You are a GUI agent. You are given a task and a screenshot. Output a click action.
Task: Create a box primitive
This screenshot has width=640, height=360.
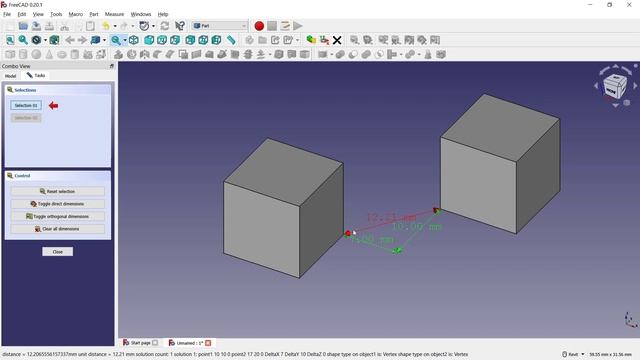pos(10,54)
